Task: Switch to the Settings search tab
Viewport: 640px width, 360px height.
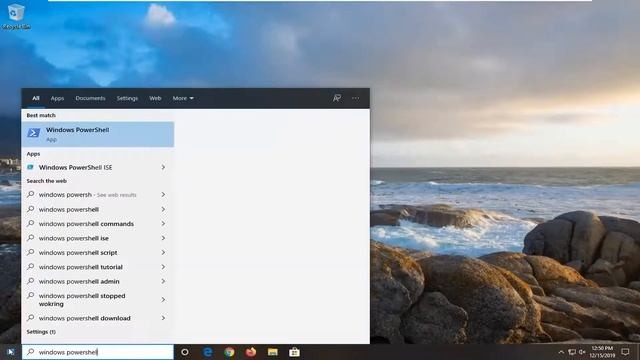Action: (x=127, y=98)
